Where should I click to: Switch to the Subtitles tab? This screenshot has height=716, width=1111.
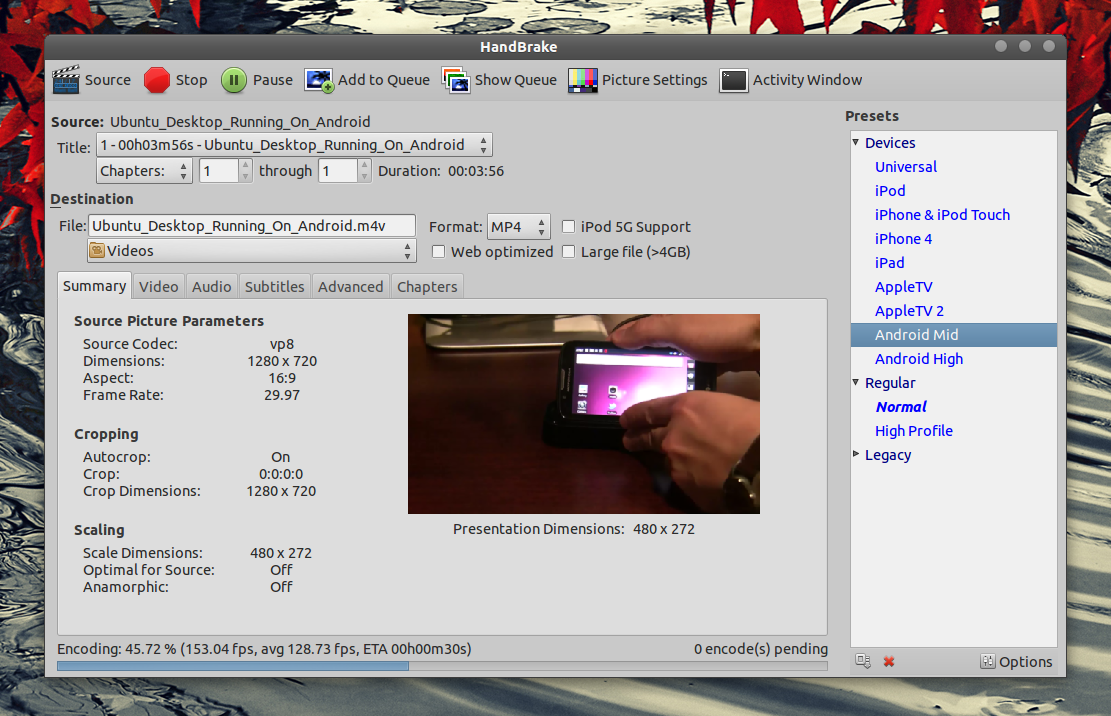click(x=275, y=286)
